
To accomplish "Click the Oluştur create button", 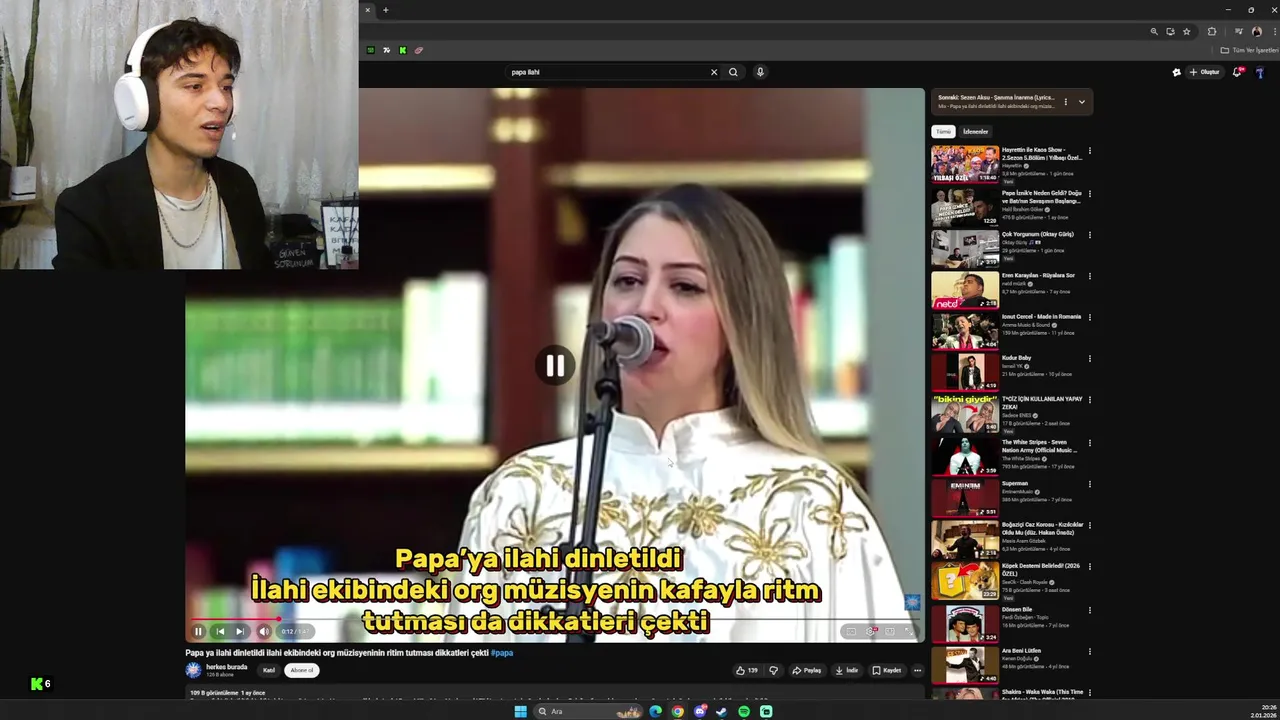I will tap(1204, 72).
